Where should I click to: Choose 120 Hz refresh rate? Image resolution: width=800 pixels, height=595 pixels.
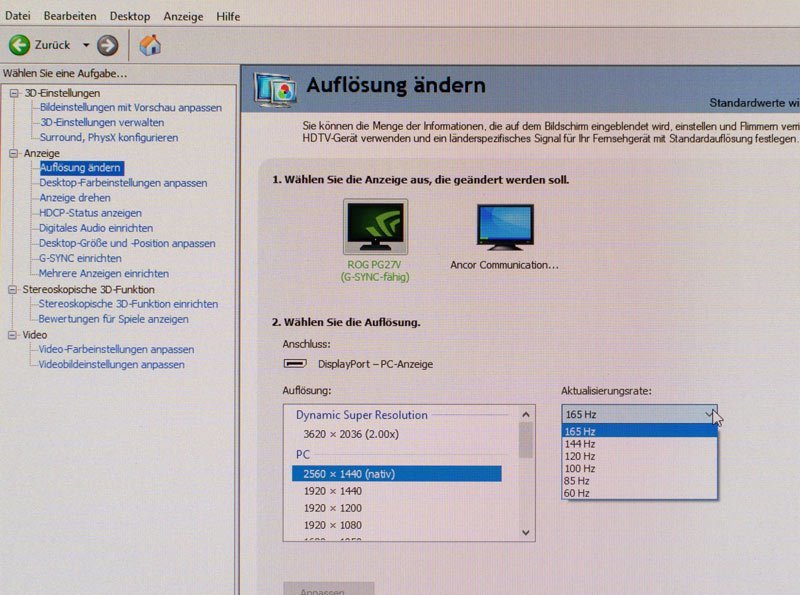639,456
